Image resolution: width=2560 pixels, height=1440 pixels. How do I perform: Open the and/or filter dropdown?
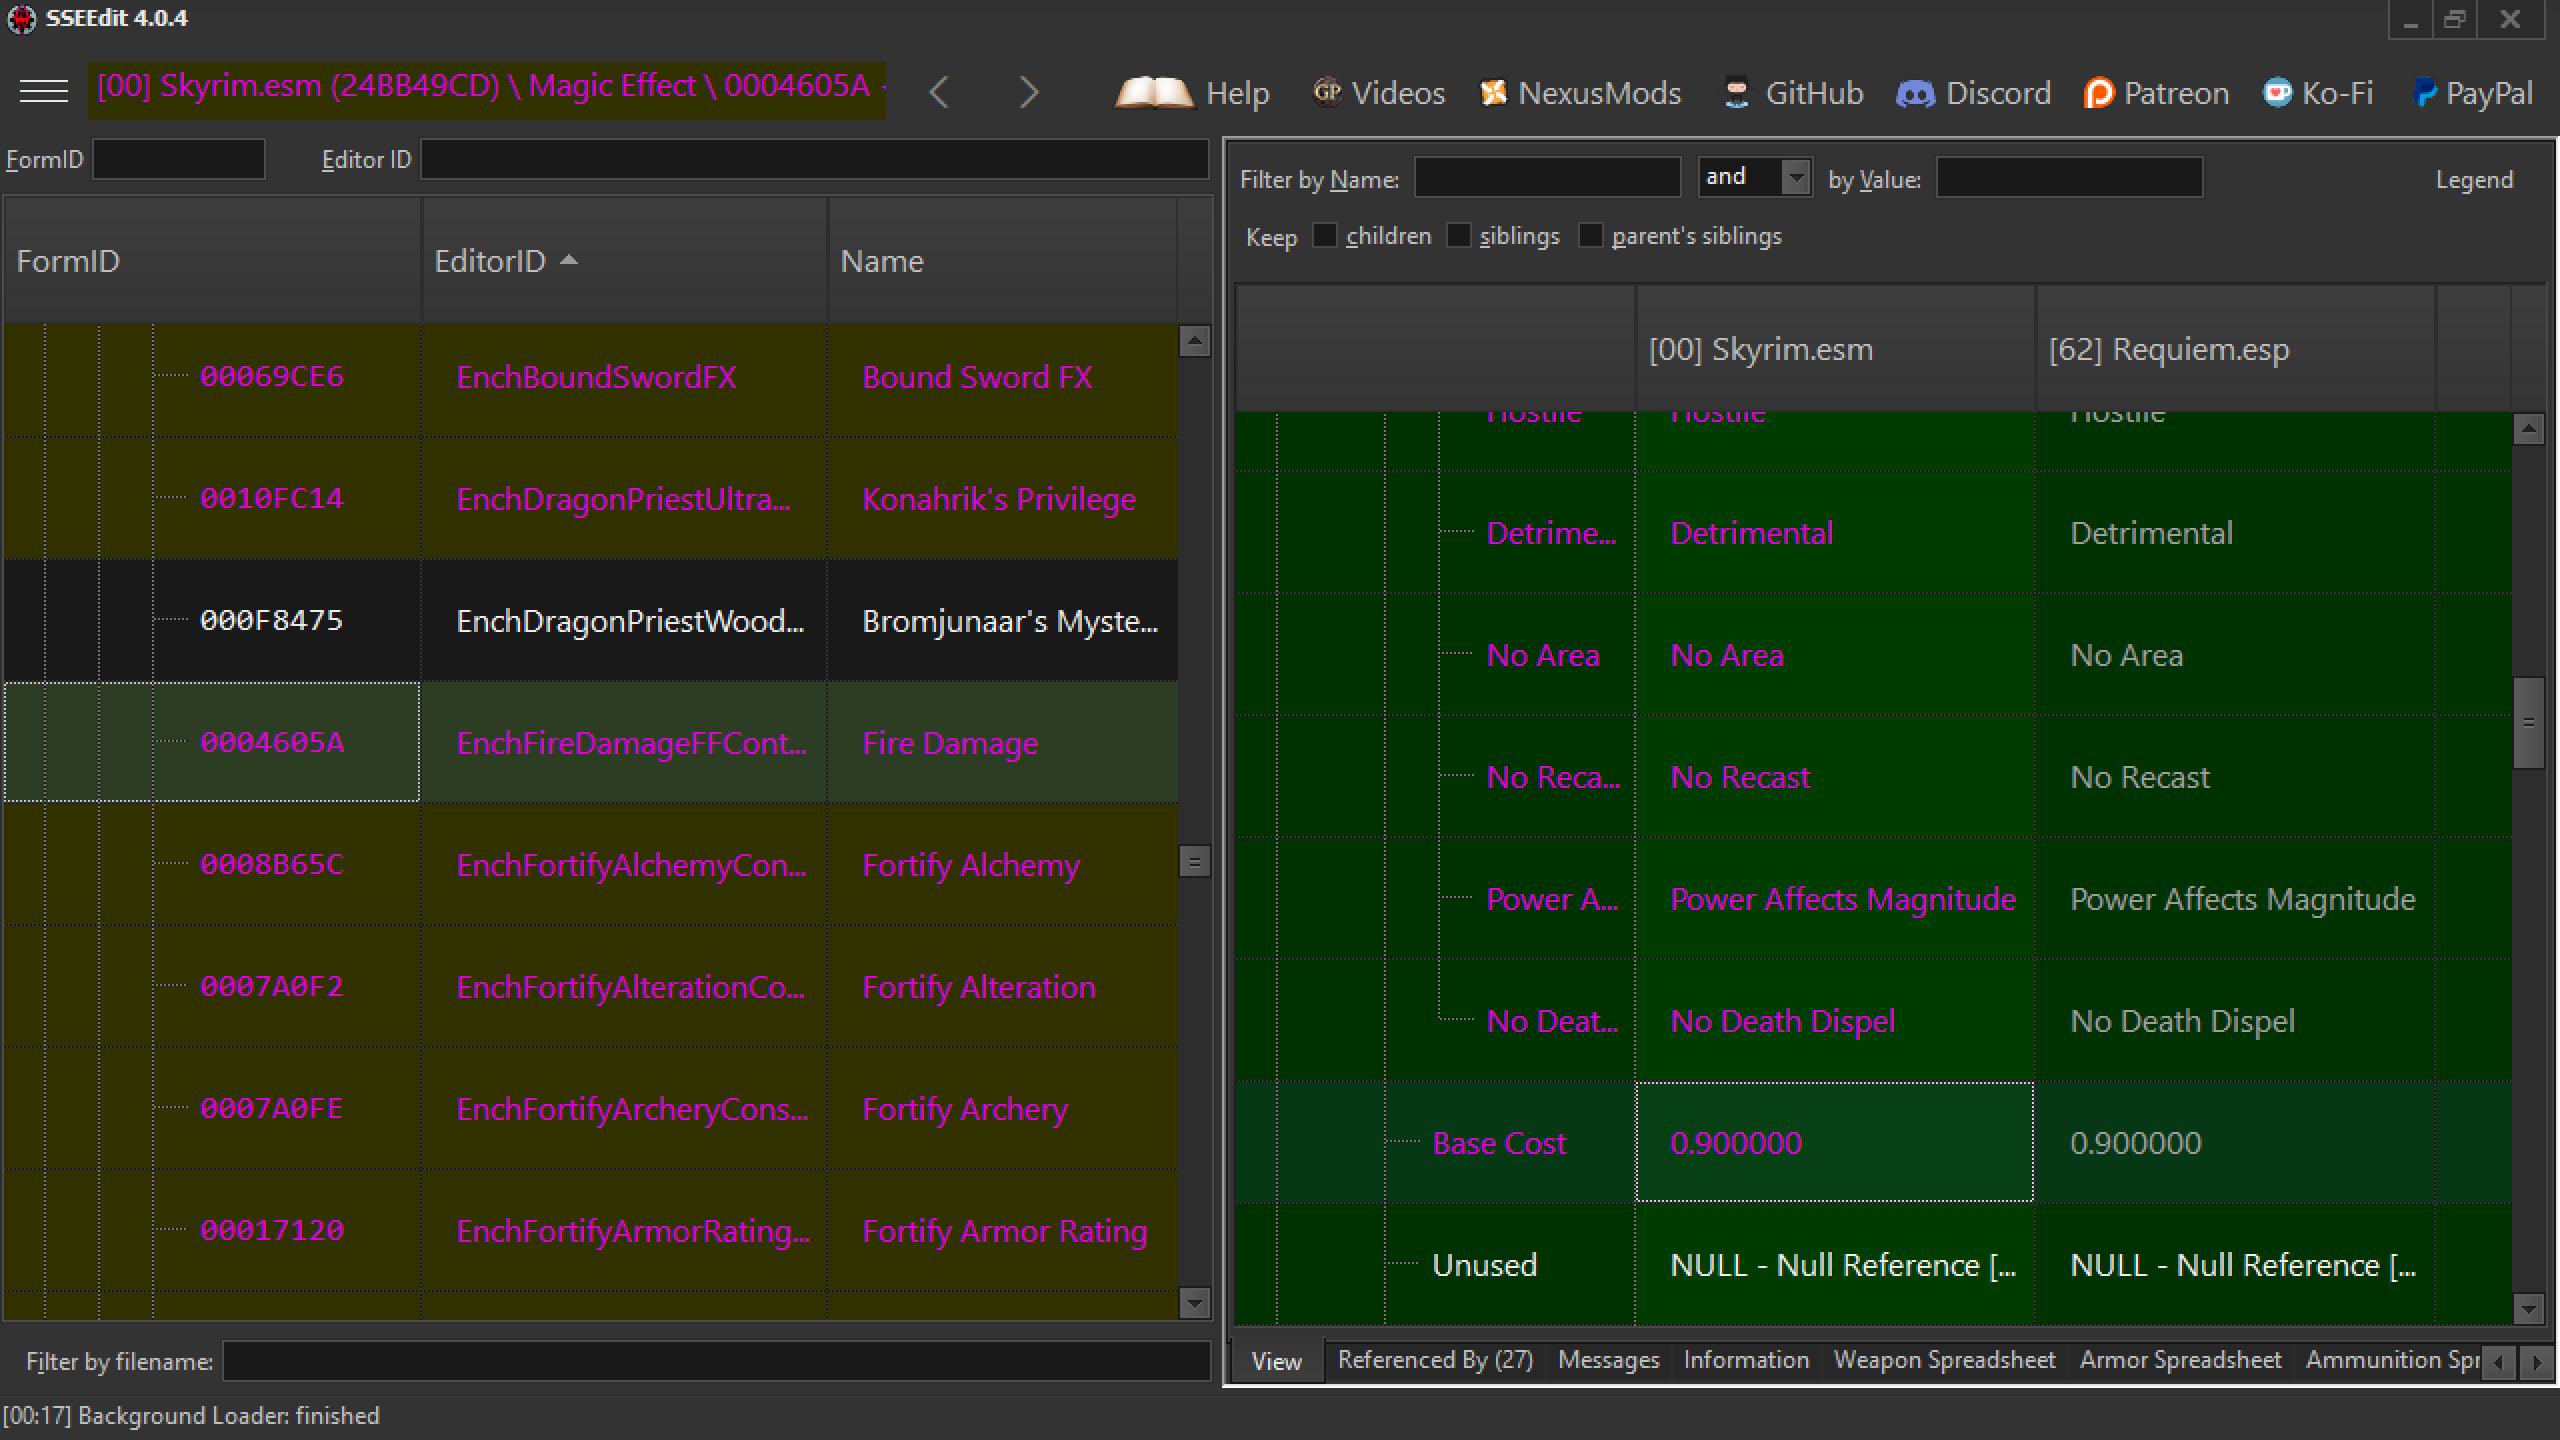click(1796, 178)
